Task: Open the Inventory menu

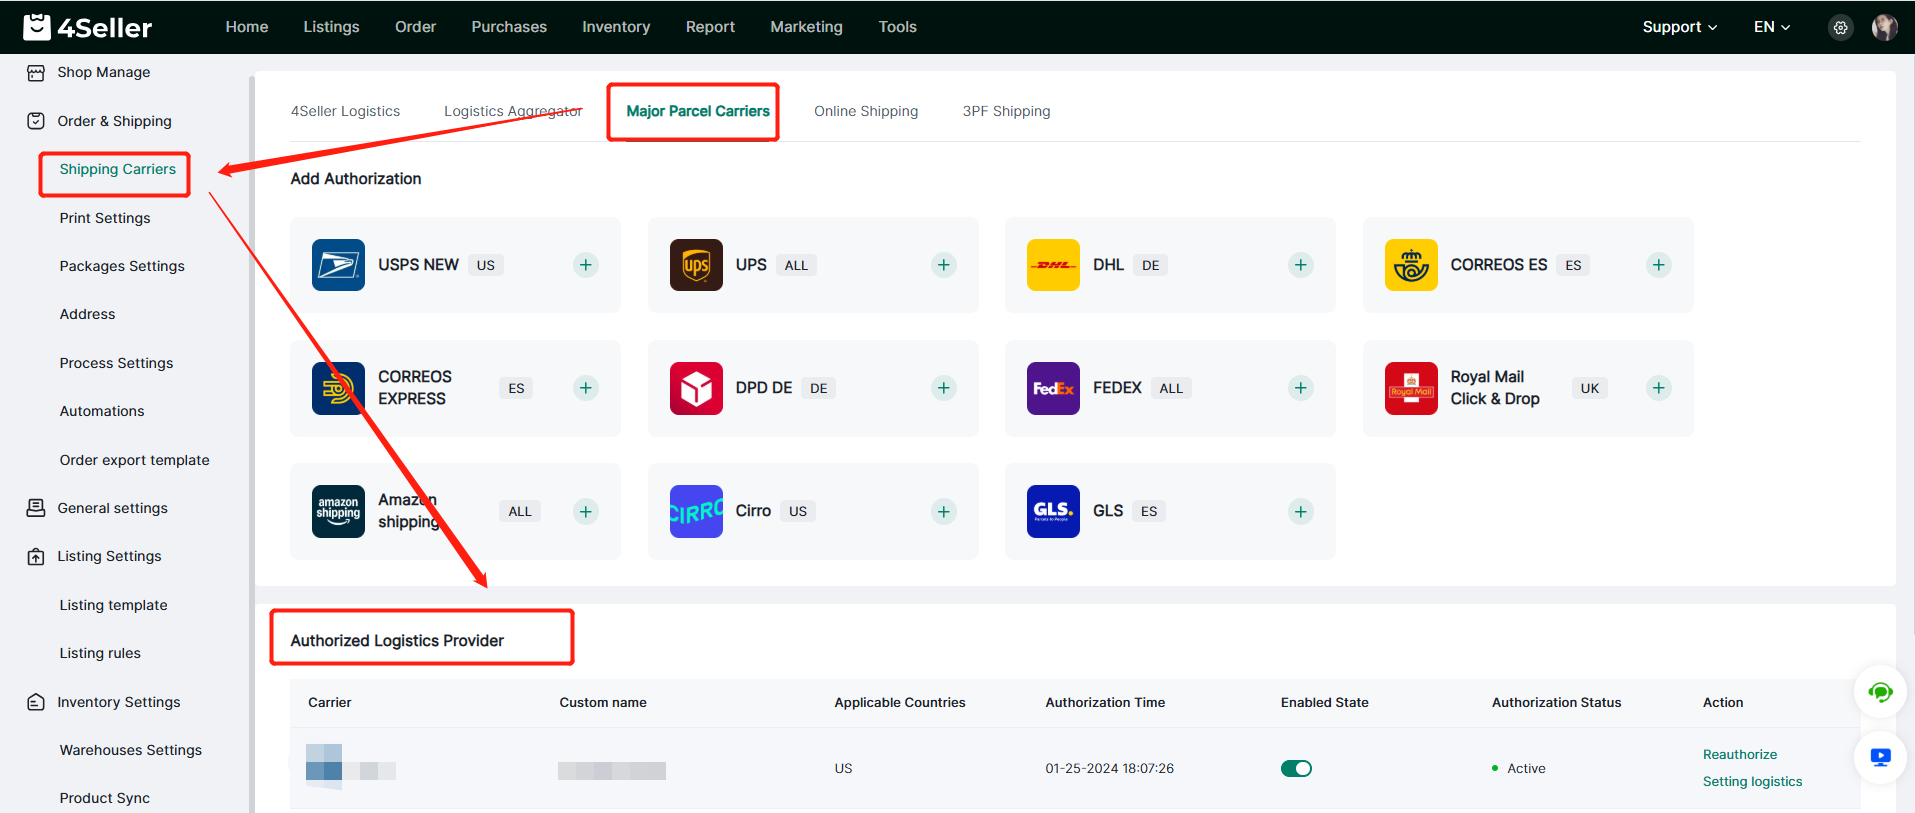Action: [616, 27]
